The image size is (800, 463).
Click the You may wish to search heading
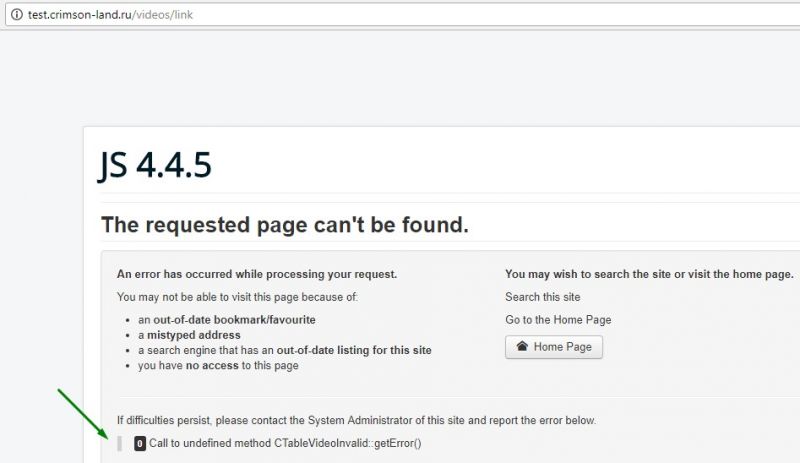[649, 274]
